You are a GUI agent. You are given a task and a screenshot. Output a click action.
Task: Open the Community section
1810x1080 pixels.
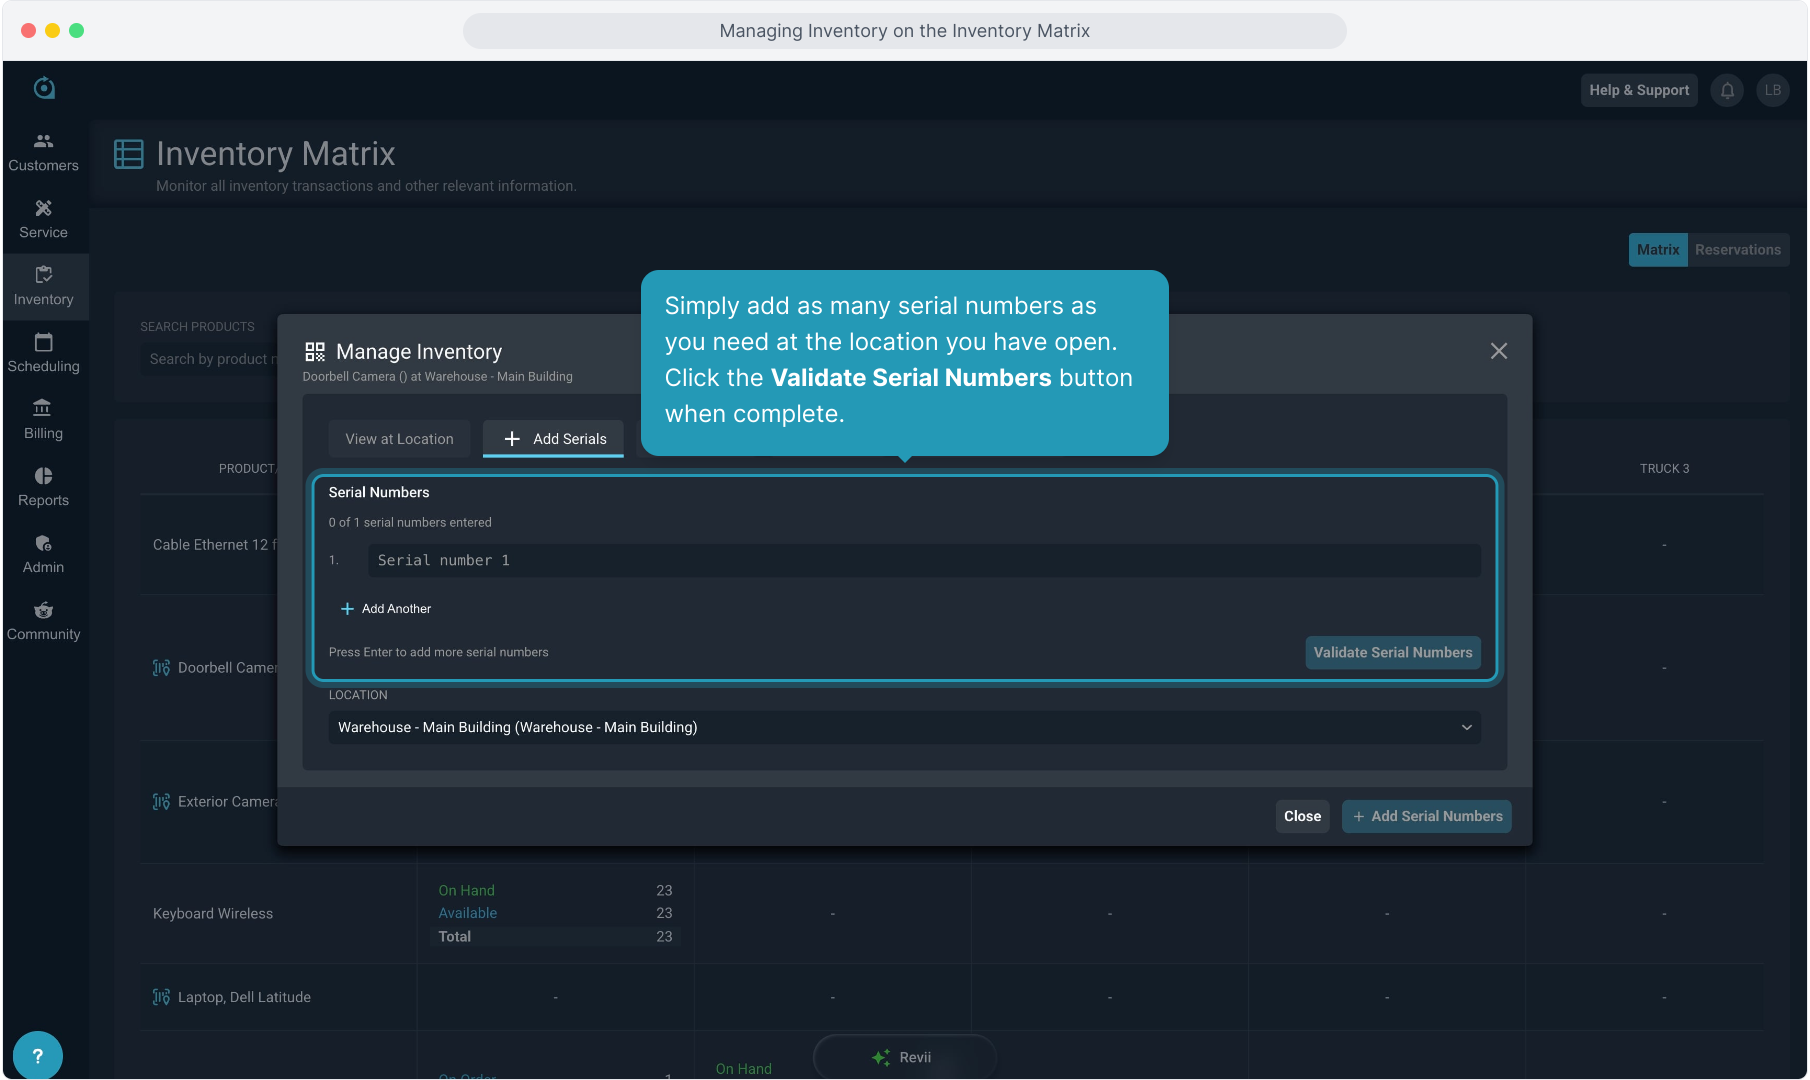coord(43,621)
